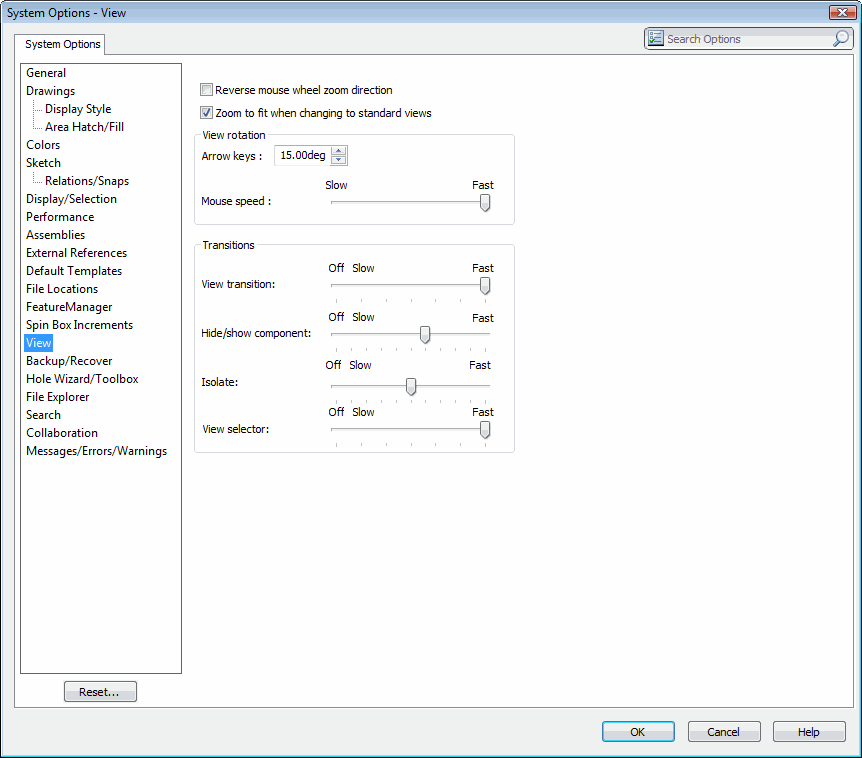Image resolution: width=862 pixels, height=758 pixels.
Task: Open File Locations category
Action: click(62, 289)
